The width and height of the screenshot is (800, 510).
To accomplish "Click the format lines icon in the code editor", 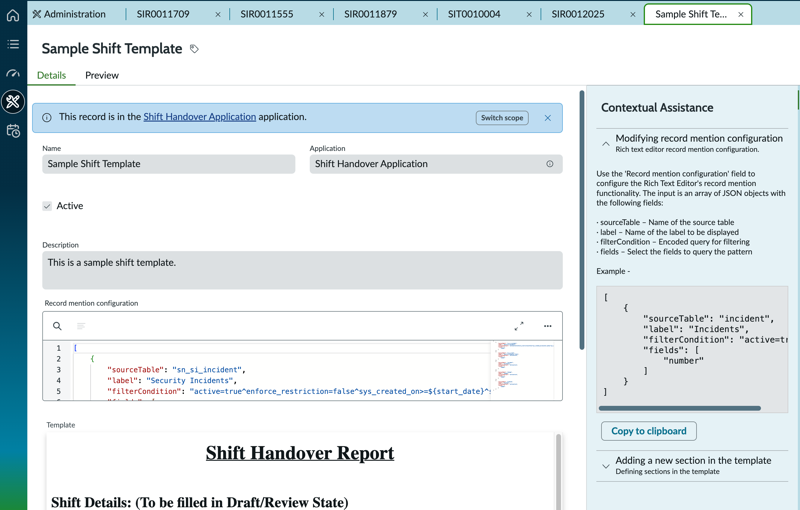I will click(x=81, y=326).
